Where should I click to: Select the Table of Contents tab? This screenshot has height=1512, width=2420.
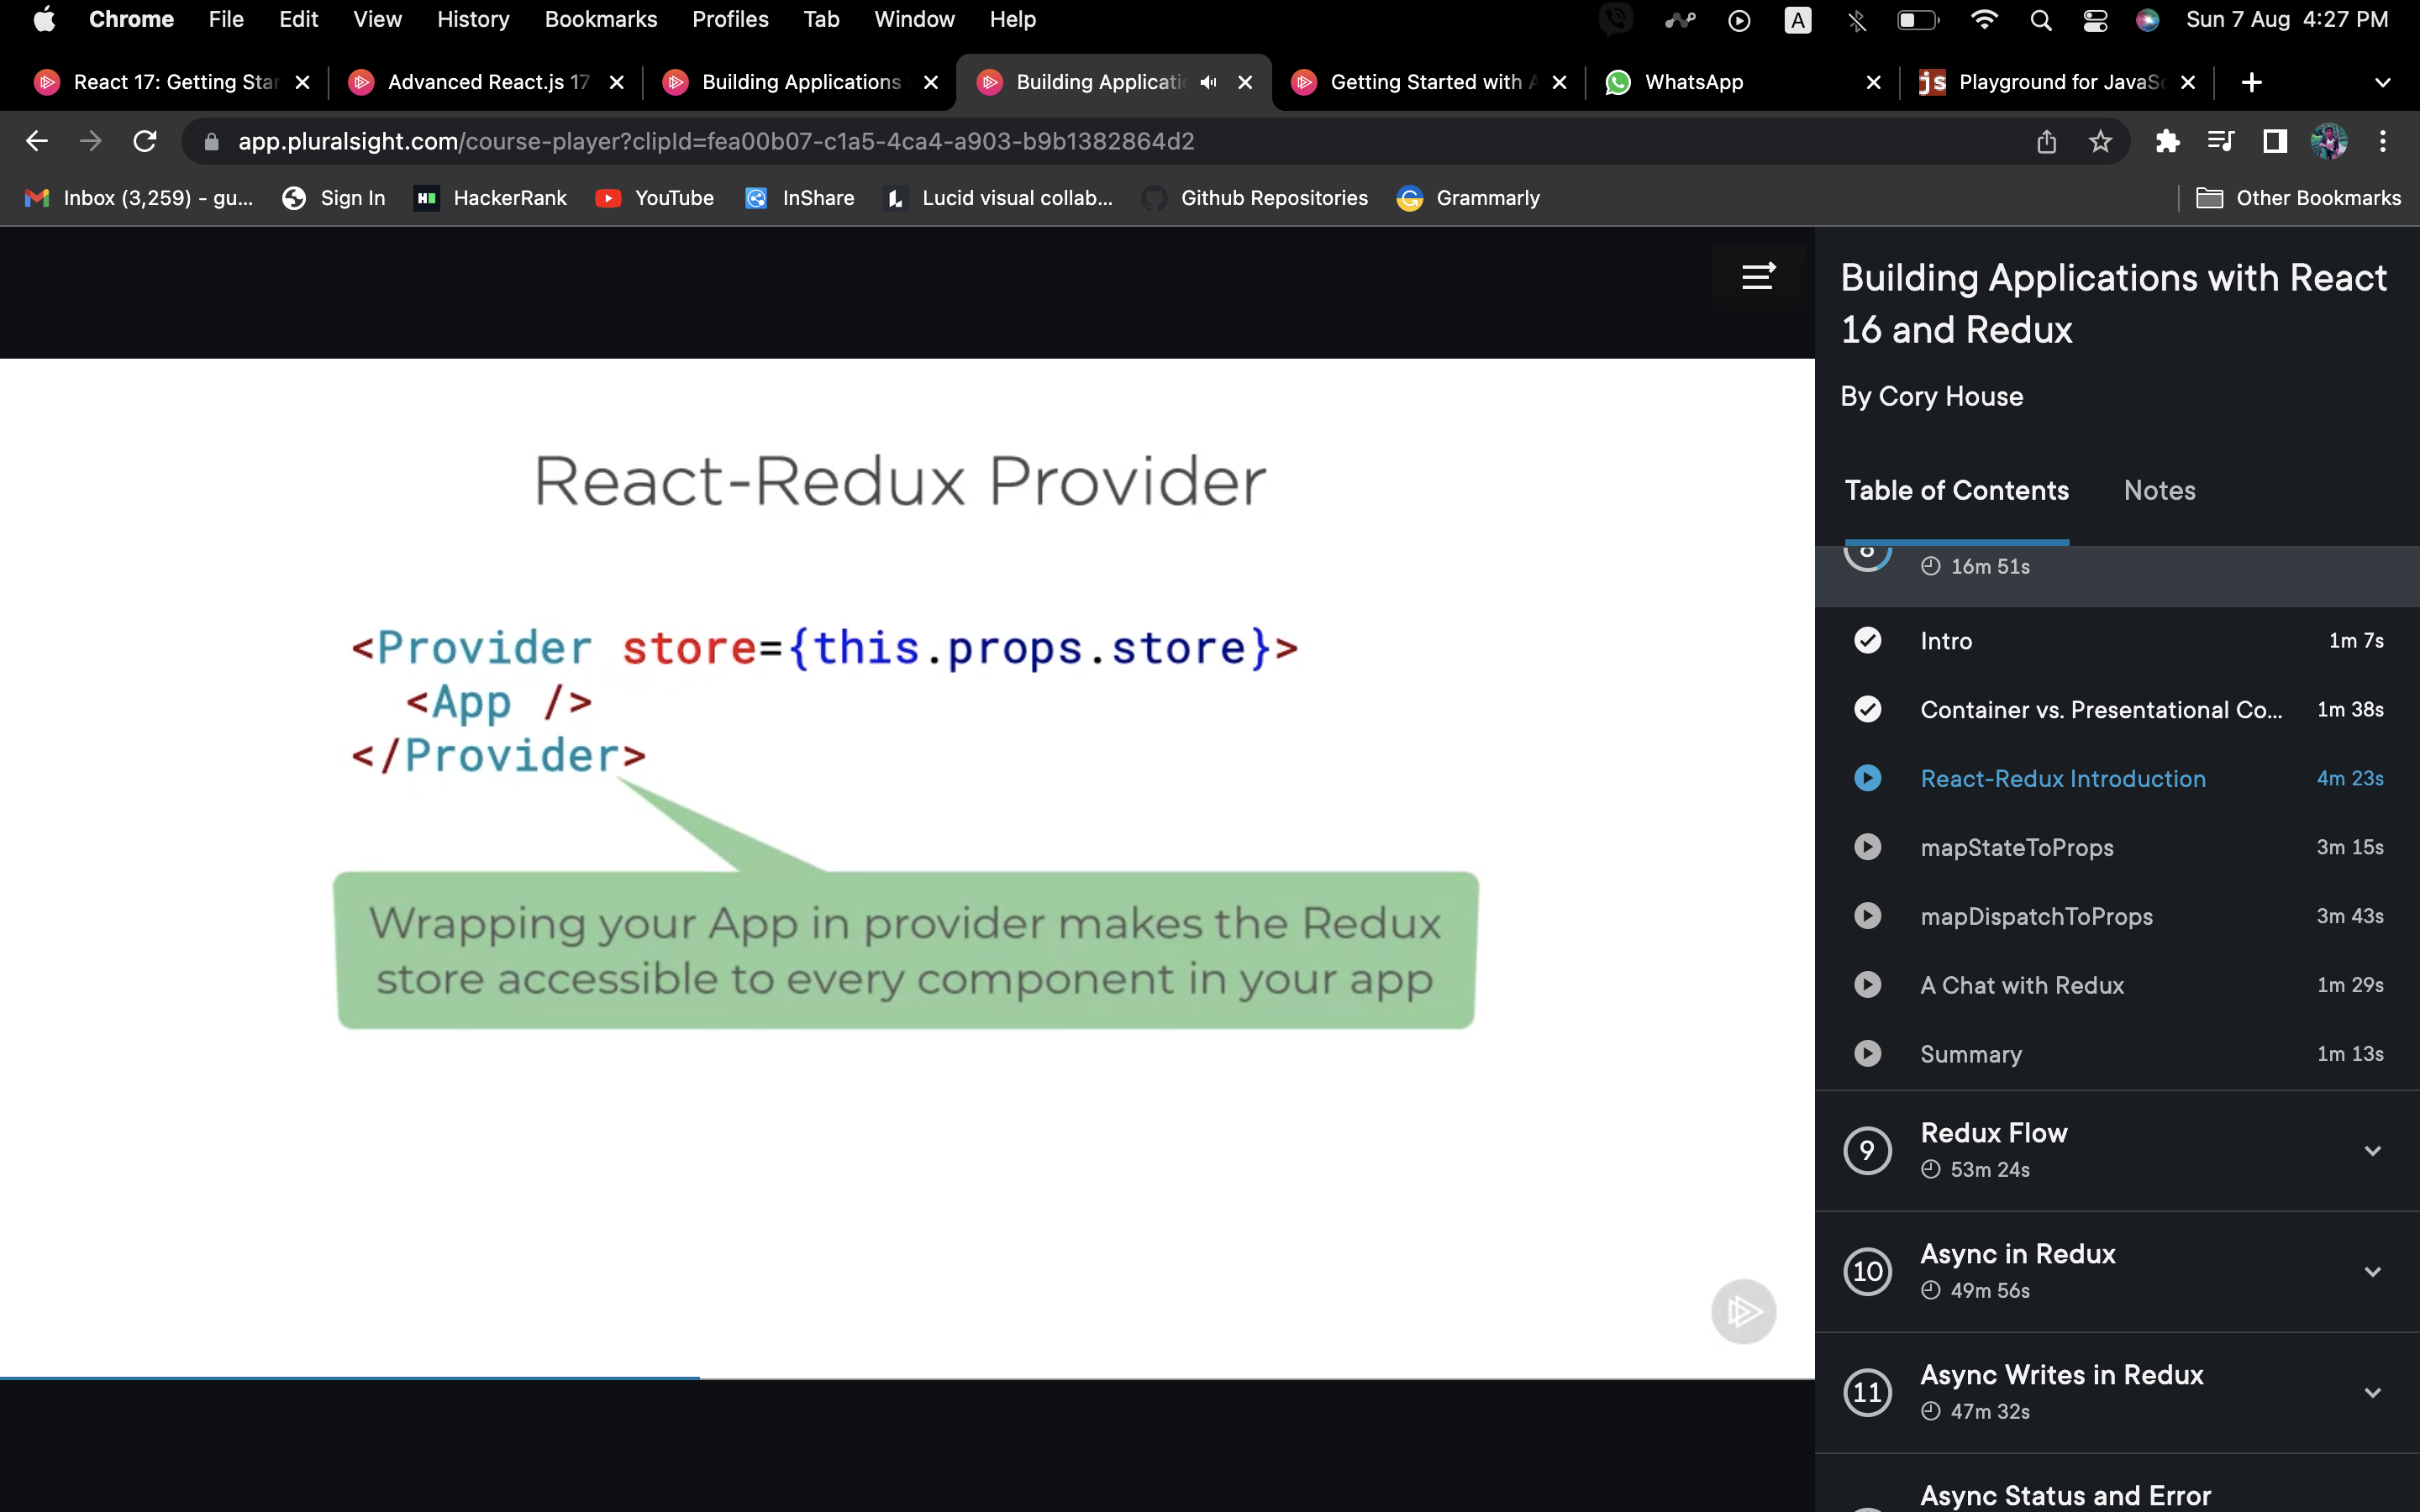tap(1956, 490)
